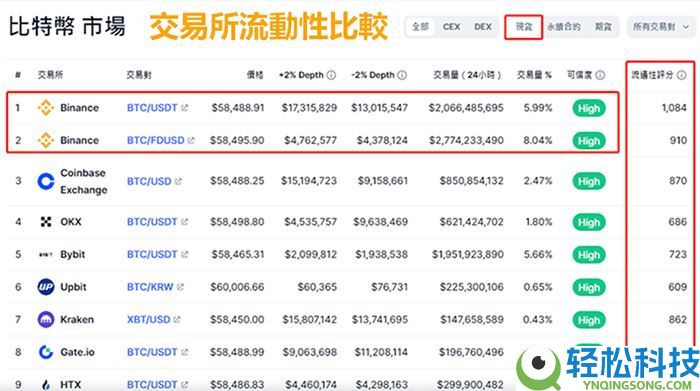Open the BTC/FDUSD pair link
The image size is (700, 391).
[x=155, y=140]
